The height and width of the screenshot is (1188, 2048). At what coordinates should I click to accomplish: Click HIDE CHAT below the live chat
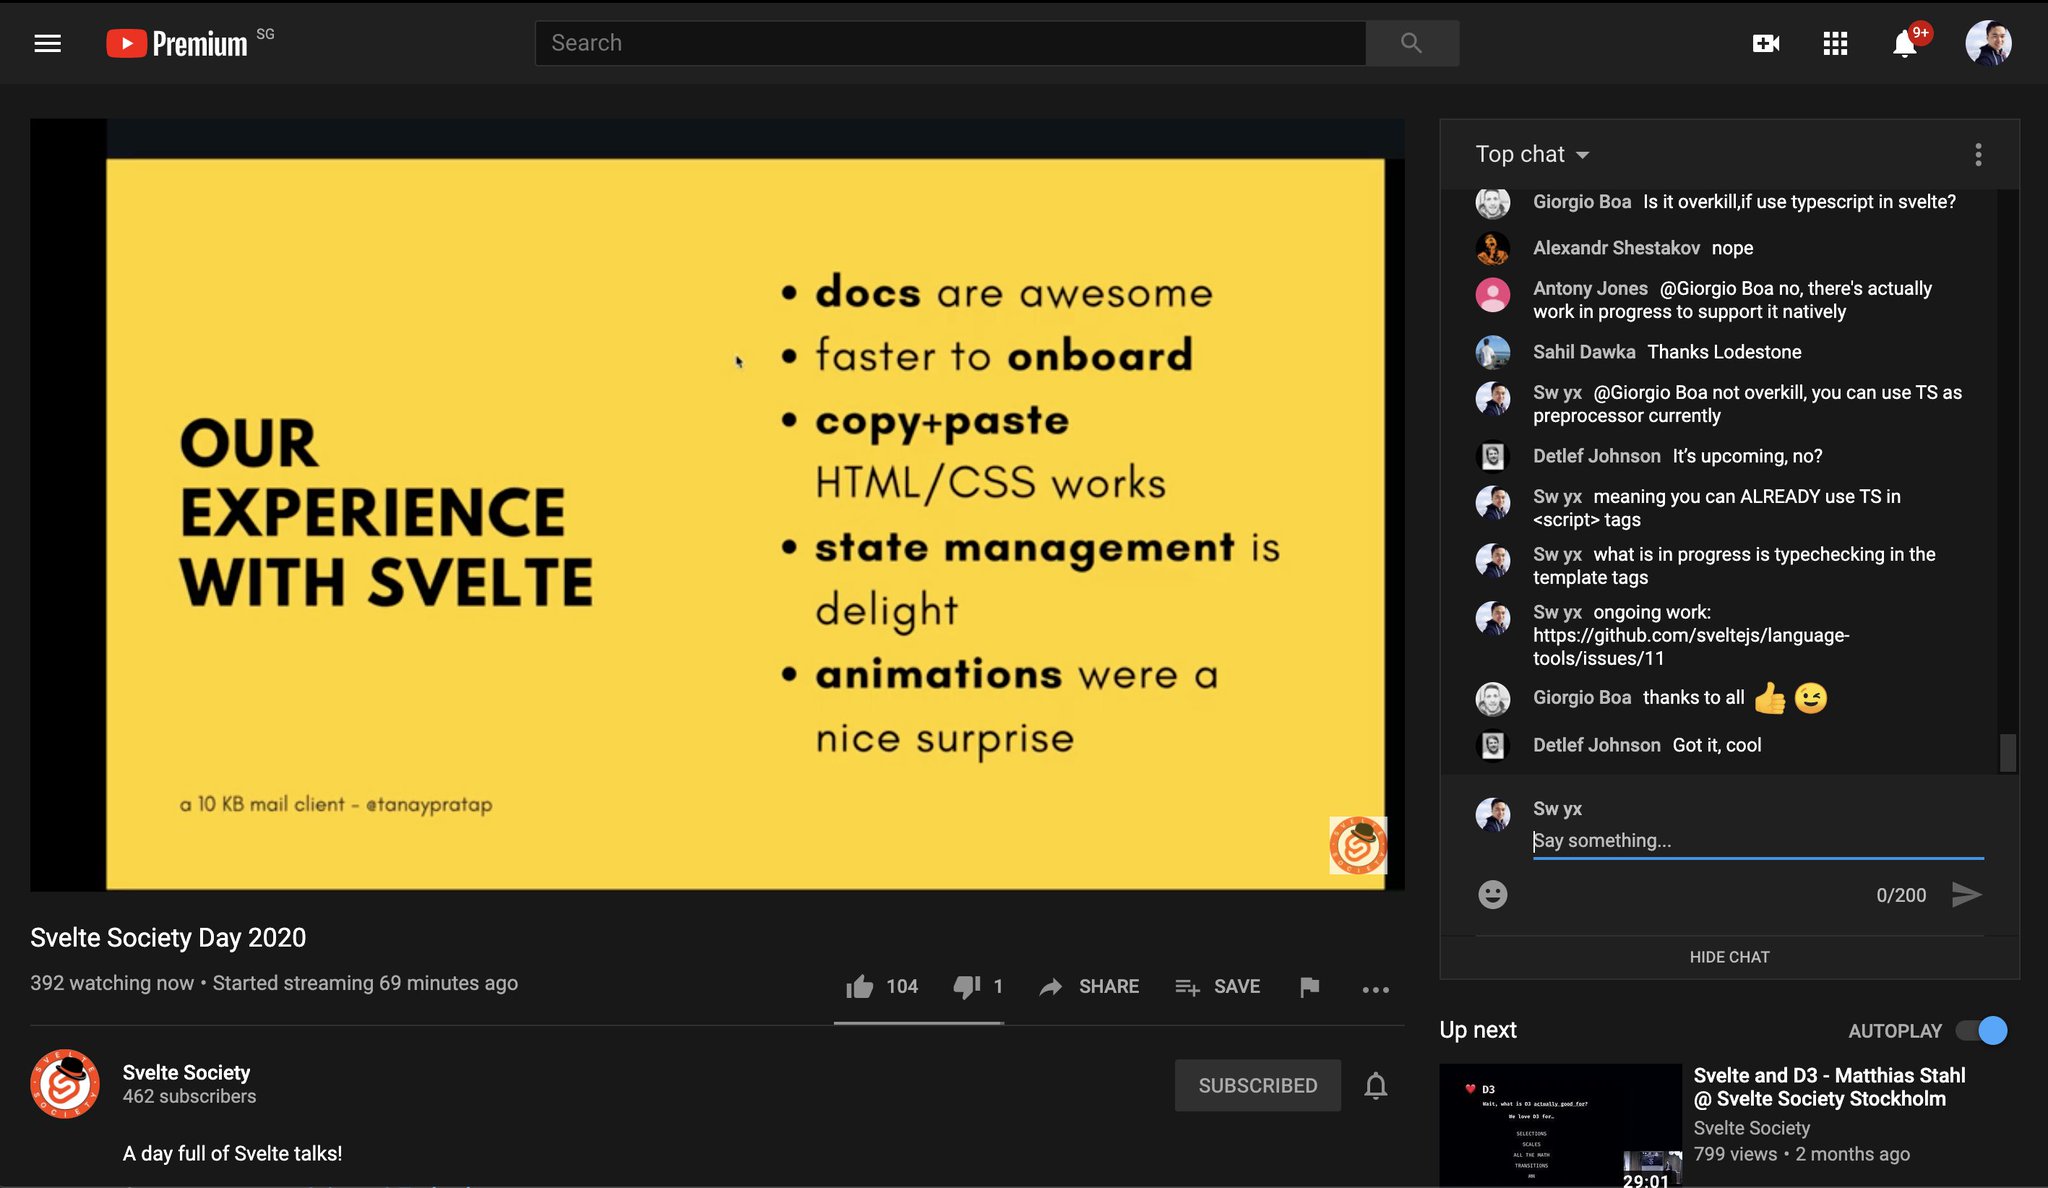point(1729,957)
